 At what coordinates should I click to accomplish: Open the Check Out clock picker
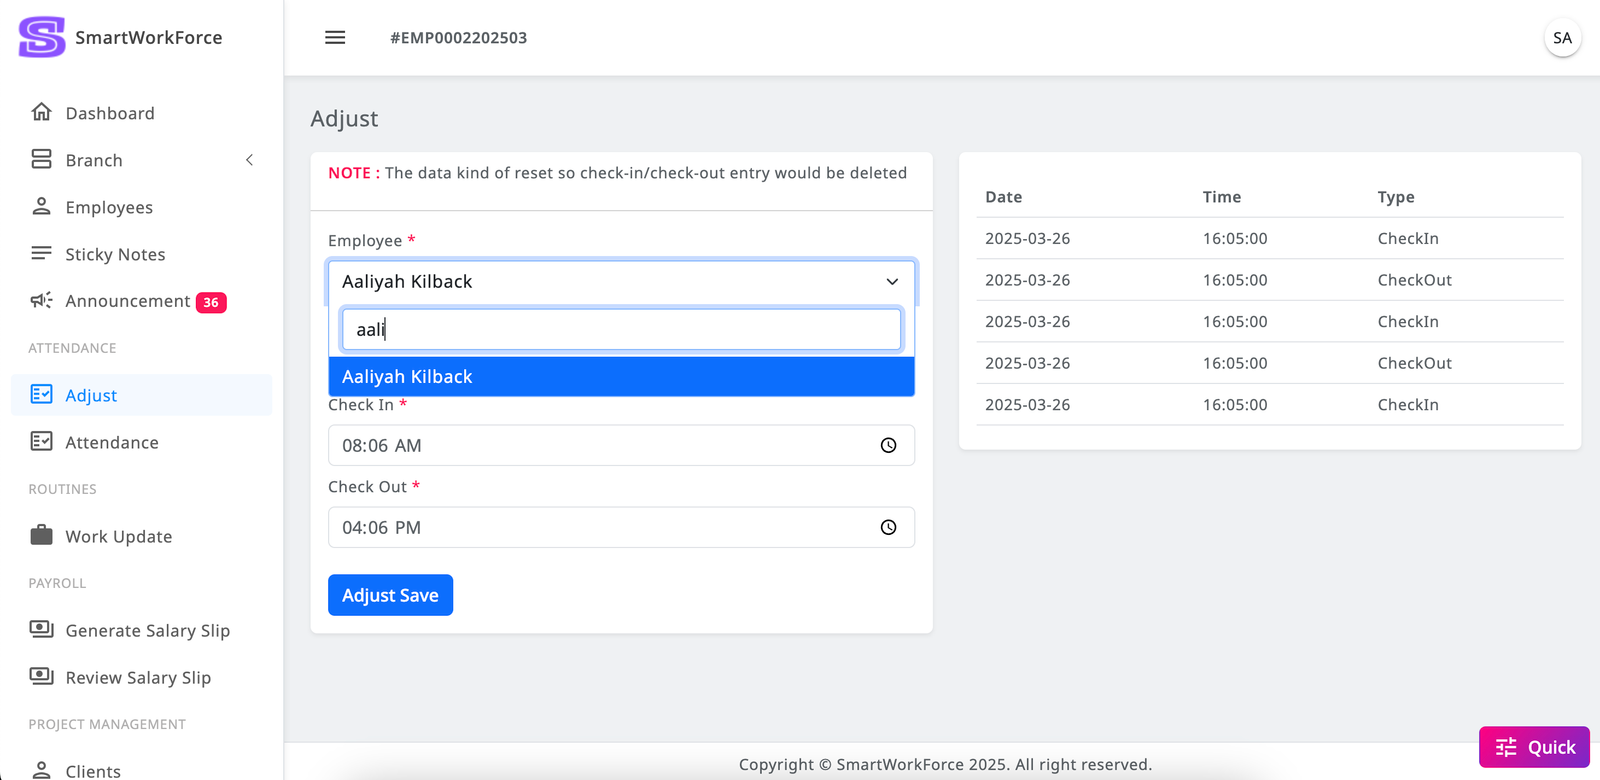(888, 528)
